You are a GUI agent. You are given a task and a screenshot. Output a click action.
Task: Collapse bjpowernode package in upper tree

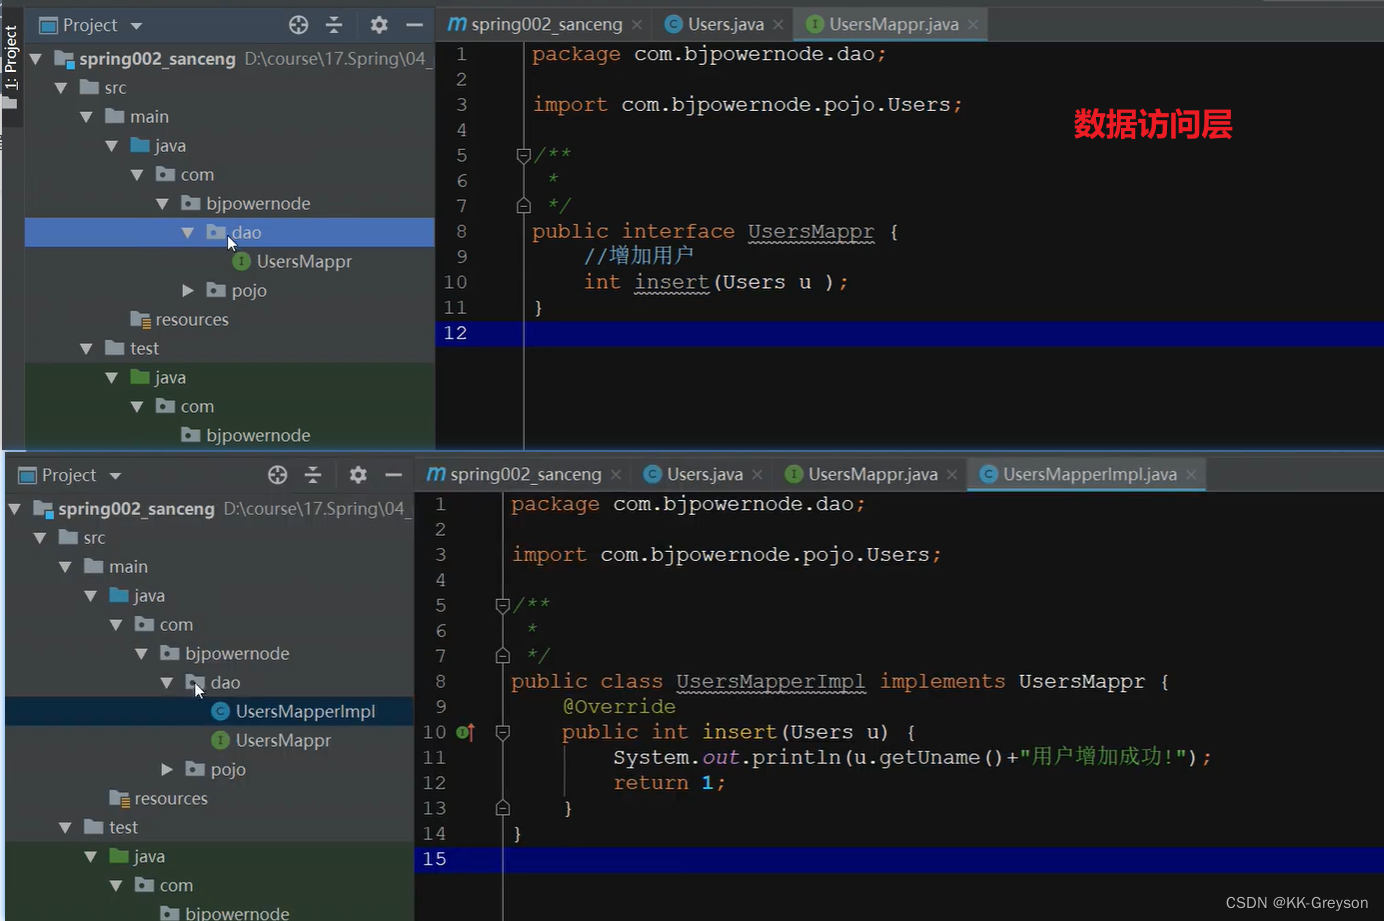point(162,204)
